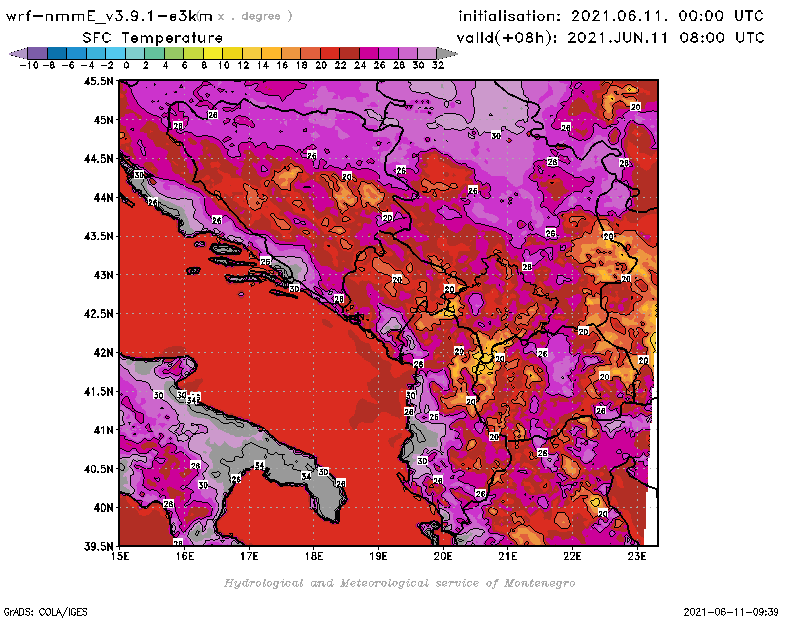Screen dimensions: 800x618
Task: Click the 15E longitude label
Action: pyautogui.click(x=120, y=556)
